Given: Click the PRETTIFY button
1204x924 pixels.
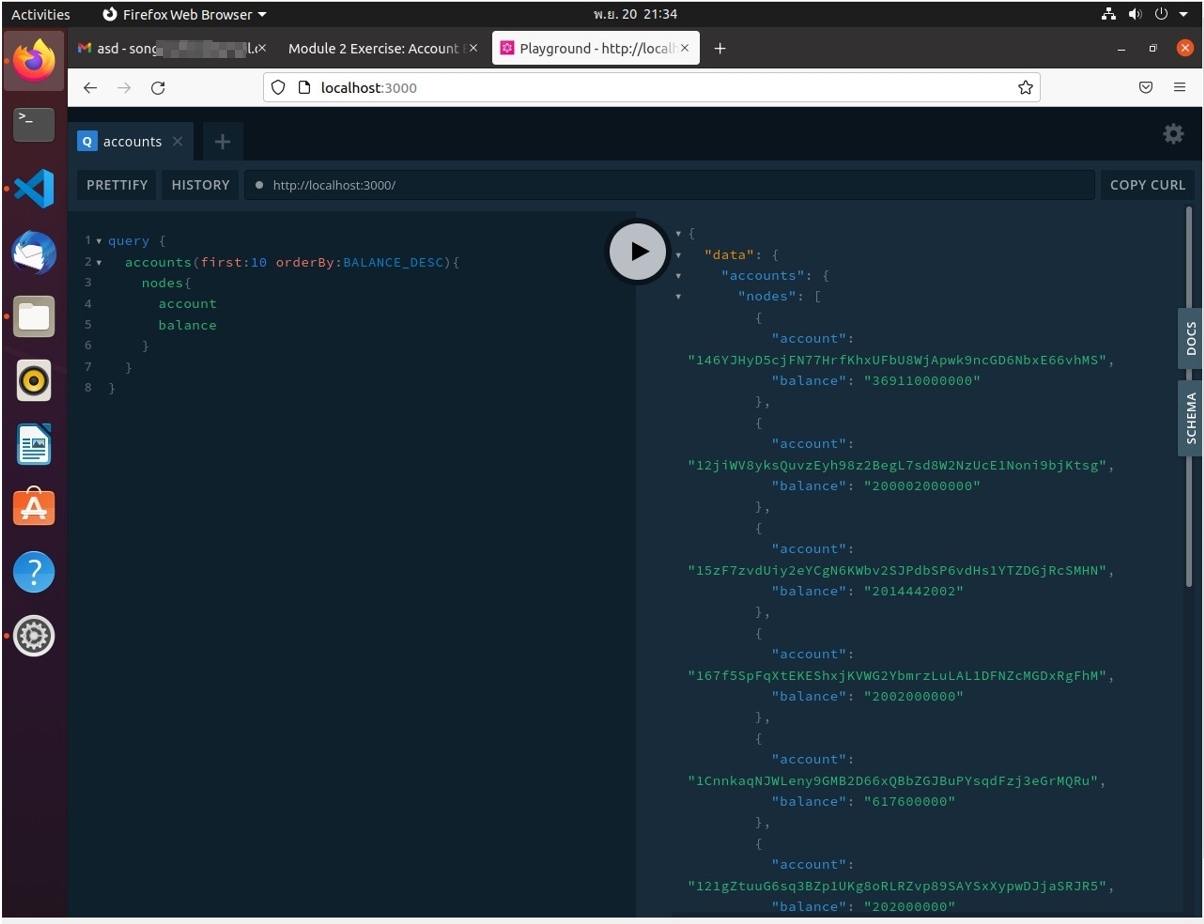Looking at the screenshot, I should coord(116,184).
